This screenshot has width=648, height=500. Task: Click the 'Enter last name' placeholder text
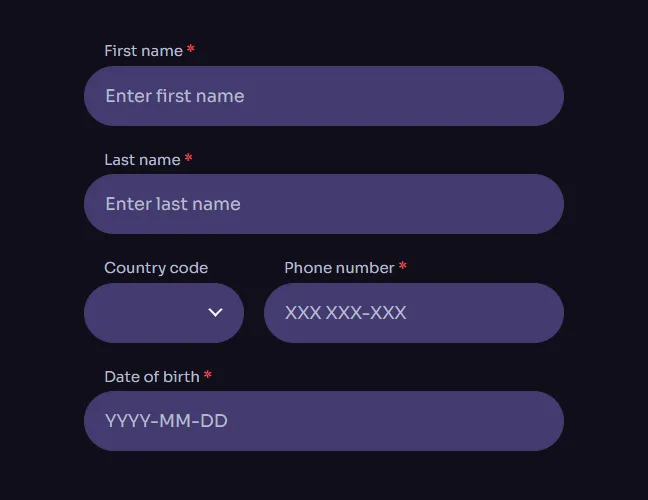173,204
